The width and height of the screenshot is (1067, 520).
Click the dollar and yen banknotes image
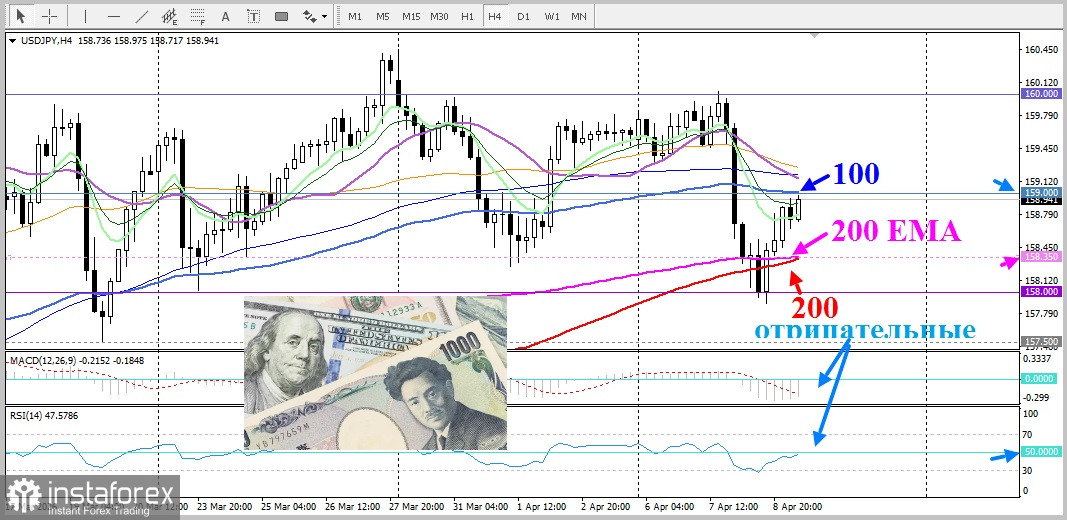pyautogui.click(x=375, y=373)
